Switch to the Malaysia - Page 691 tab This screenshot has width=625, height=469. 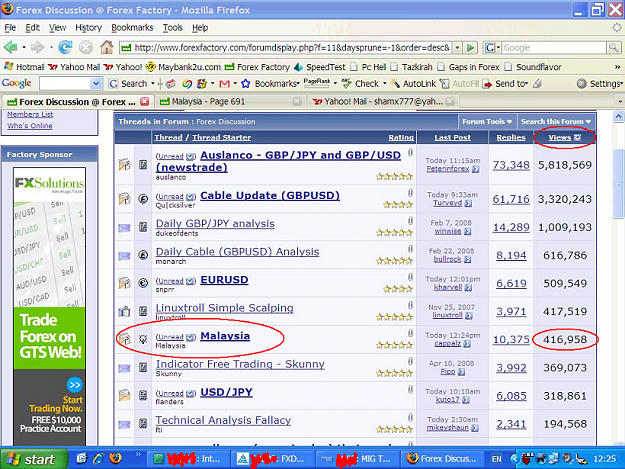point(230,102)
